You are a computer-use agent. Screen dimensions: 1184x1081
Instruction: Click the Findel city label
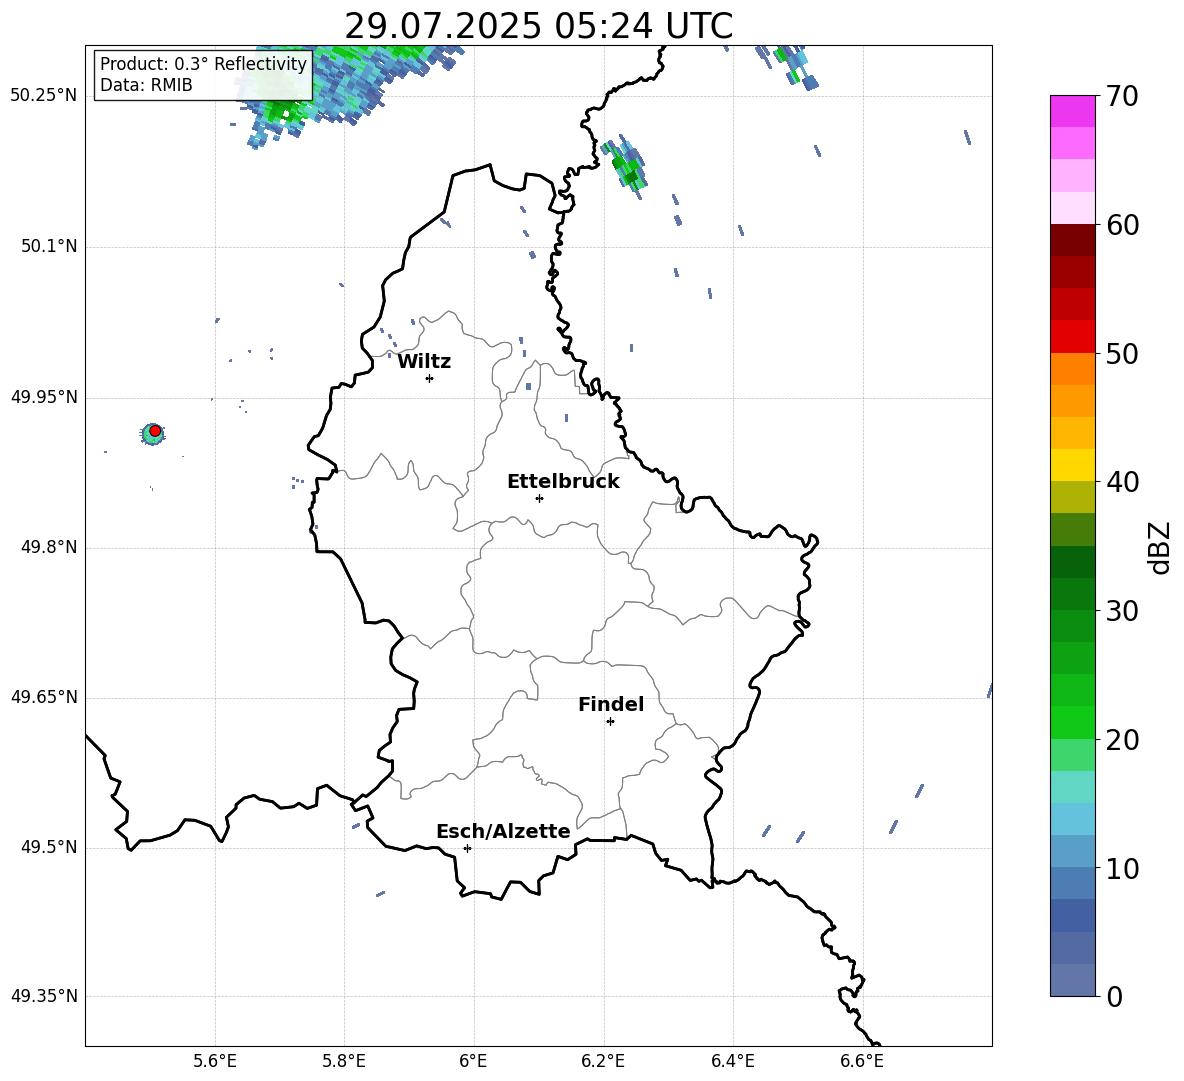tap(611, 704)
